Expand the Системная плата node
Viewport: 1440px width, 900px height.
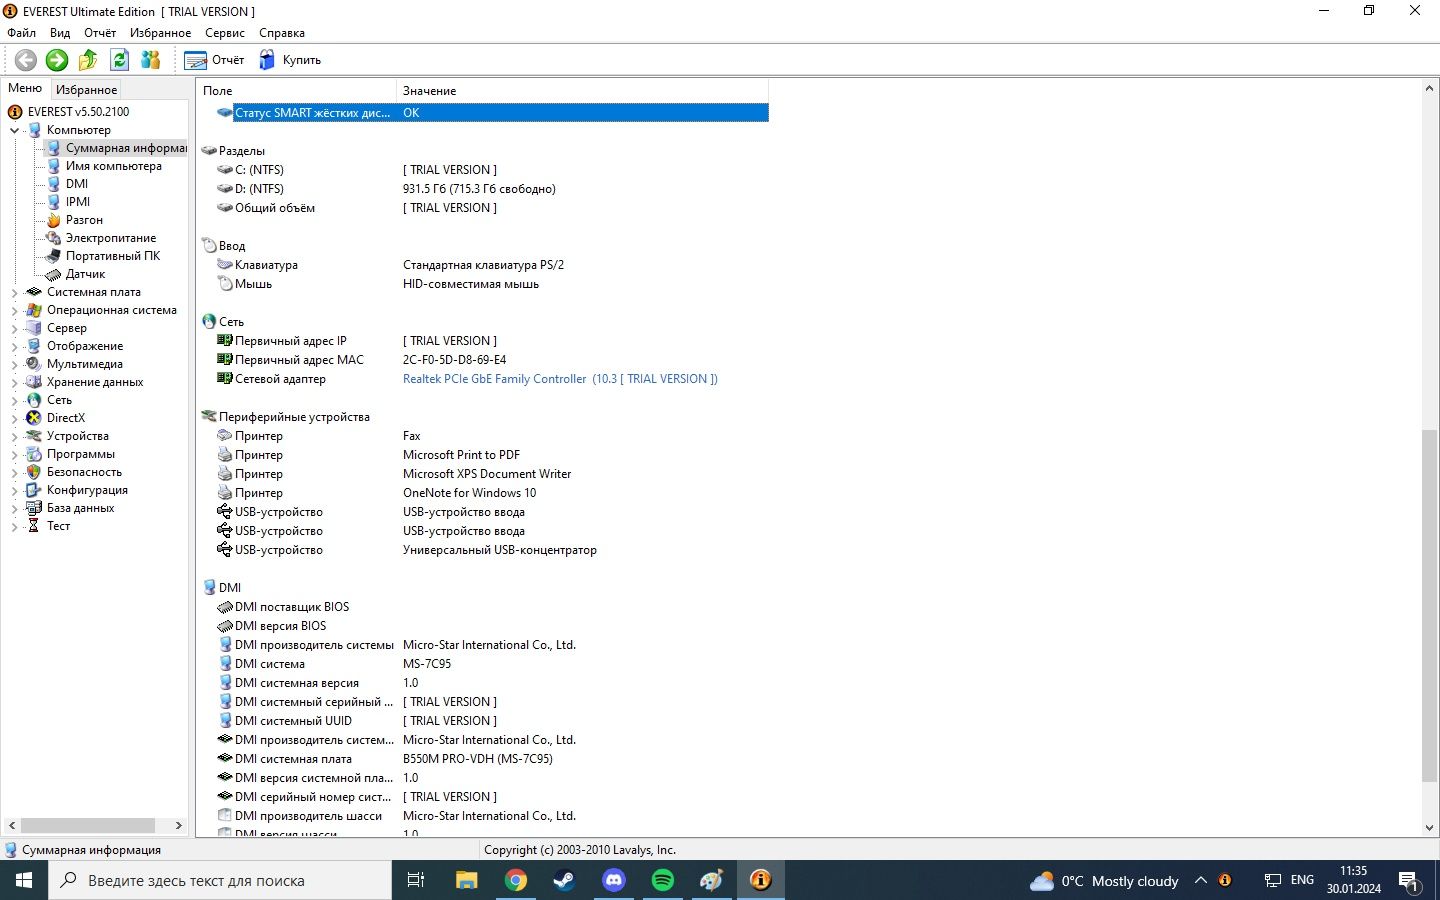coord(14,292)
